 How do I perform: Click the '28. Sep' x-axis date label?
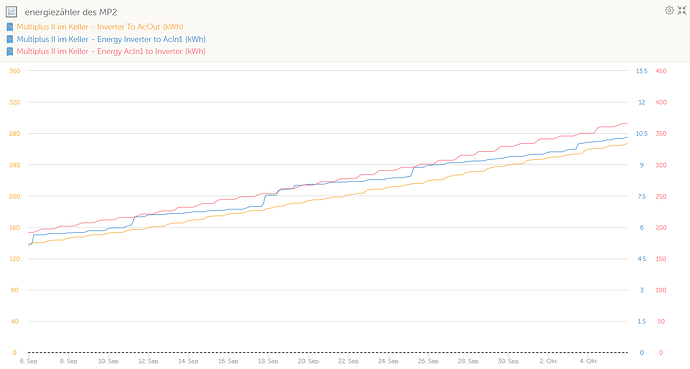click(x=468, y=361)
